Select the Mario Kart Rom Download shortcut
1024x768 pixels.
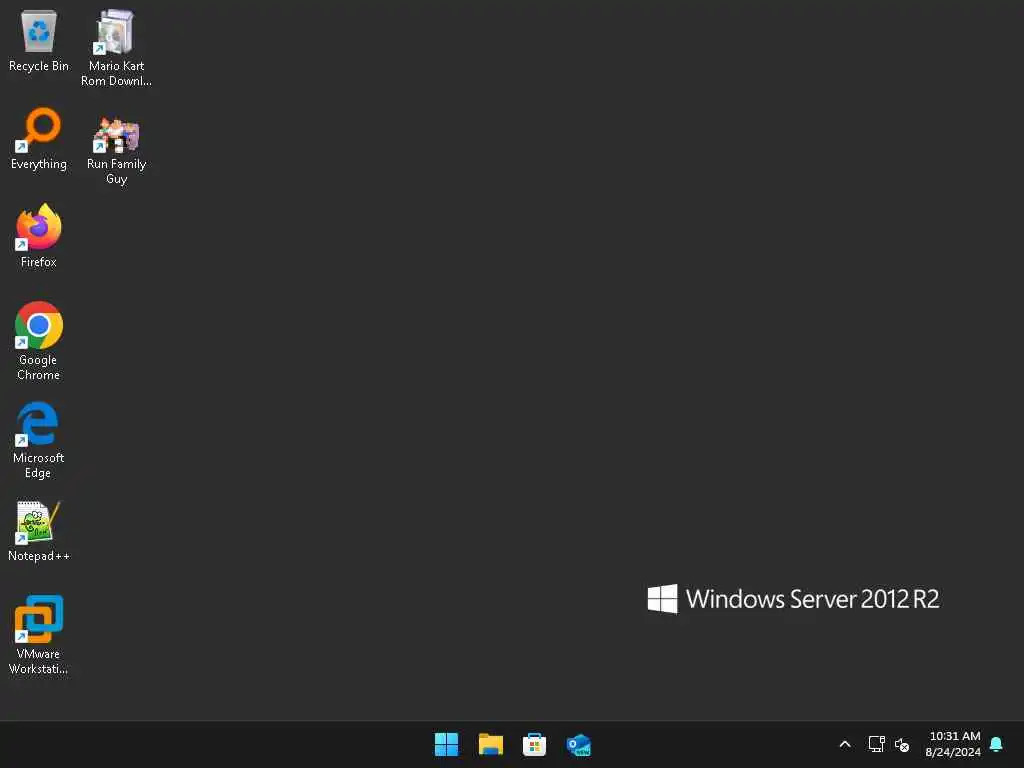point(116,48)
